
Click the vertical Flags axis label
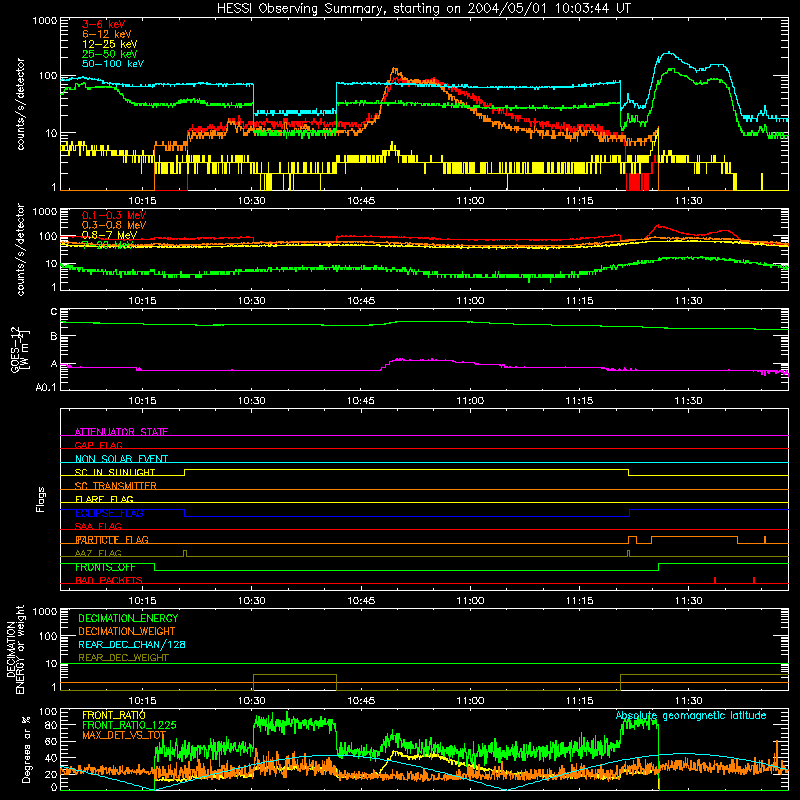coord(41,499)
